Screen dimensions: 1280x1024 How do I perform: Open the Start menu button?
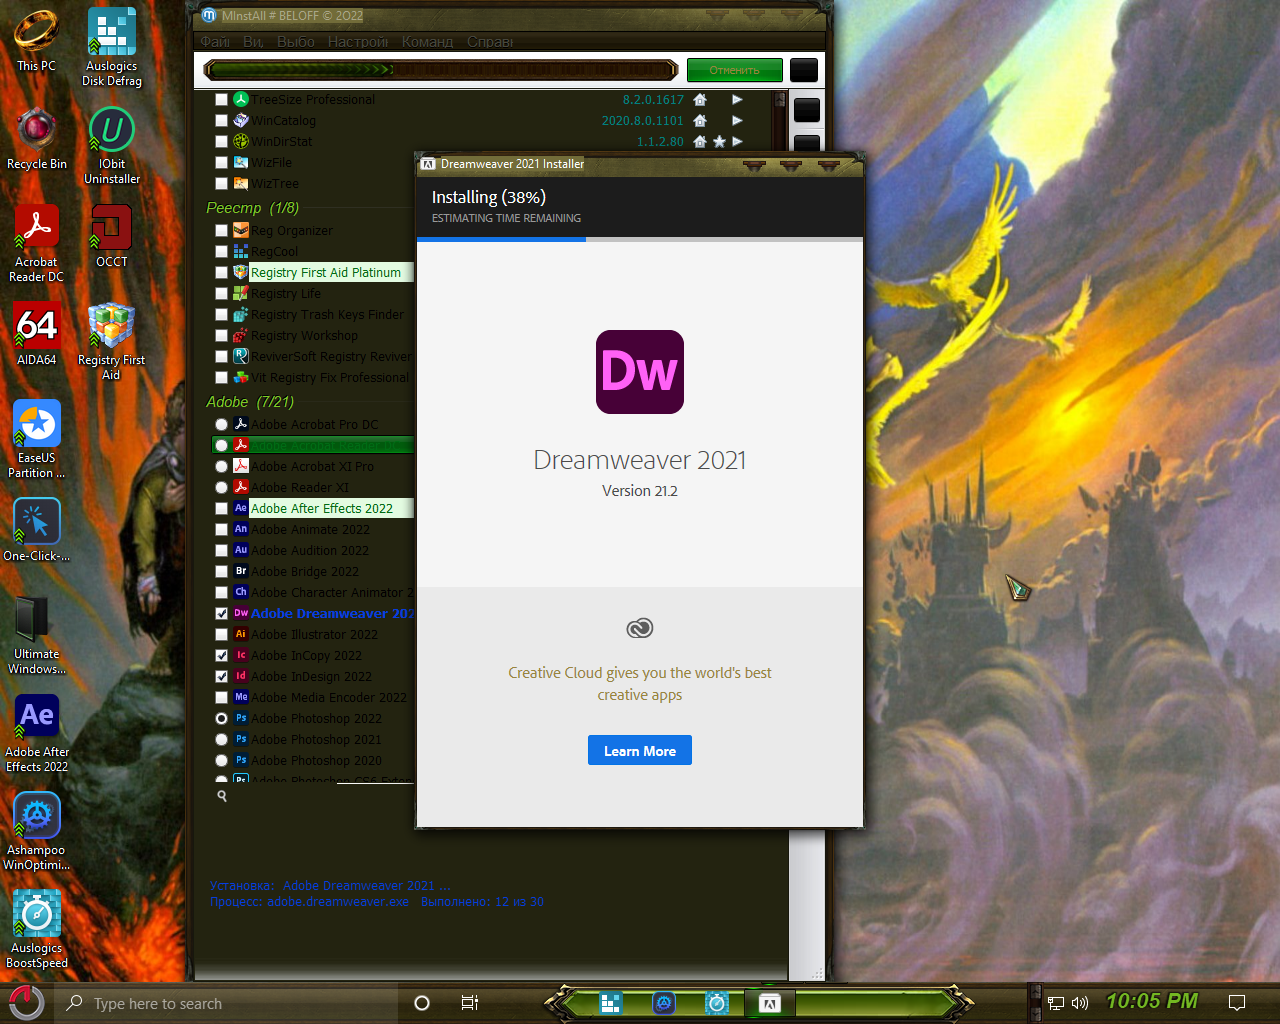(25, 1003)
